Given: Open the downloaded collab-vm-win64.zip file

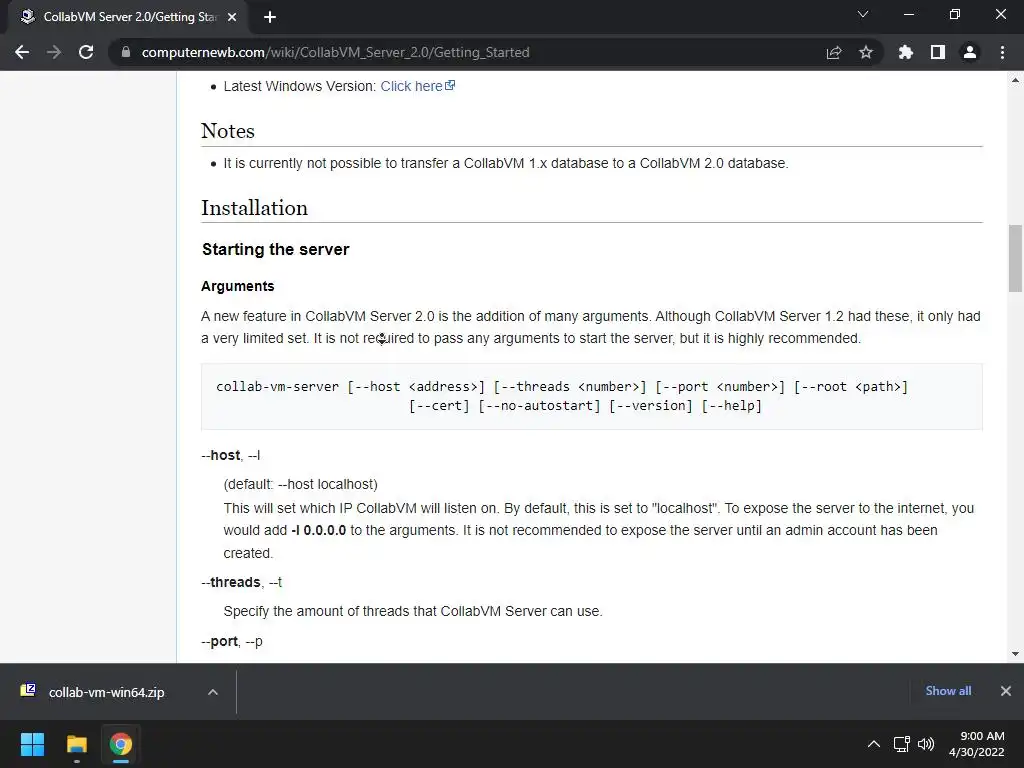Looking at the screenshot, I should (106, 692).
